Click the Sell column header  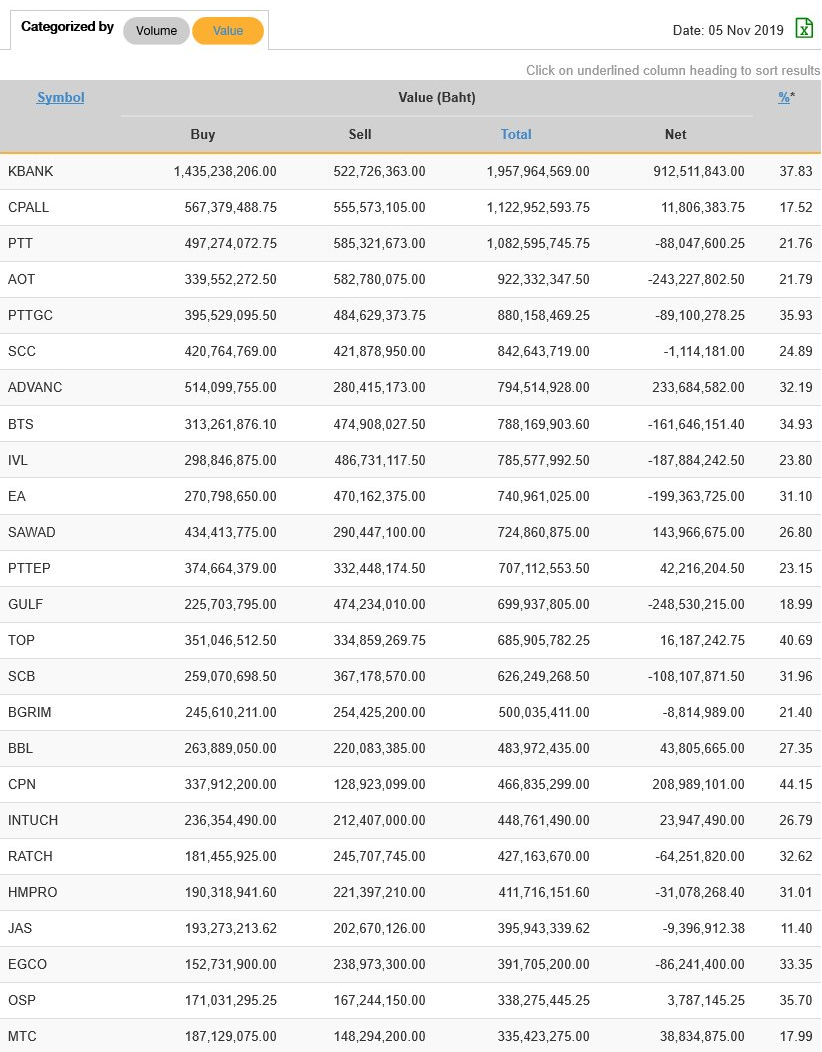point(360,134)
